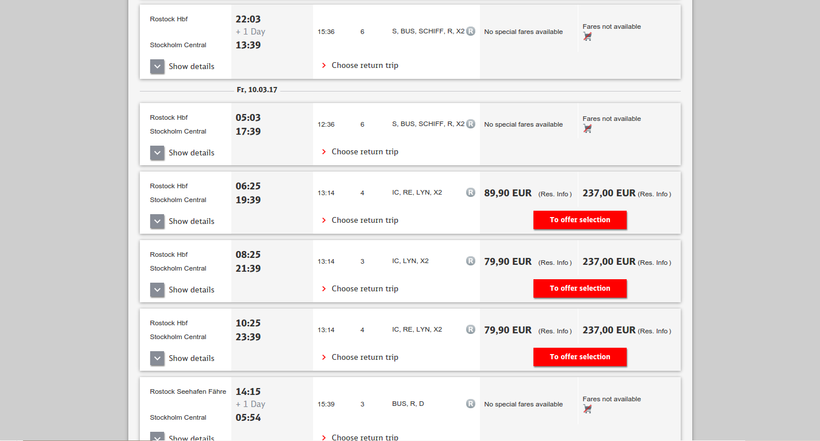
Task: Click the R reservation icon on 06:25 connection
Action: (470, 192)
